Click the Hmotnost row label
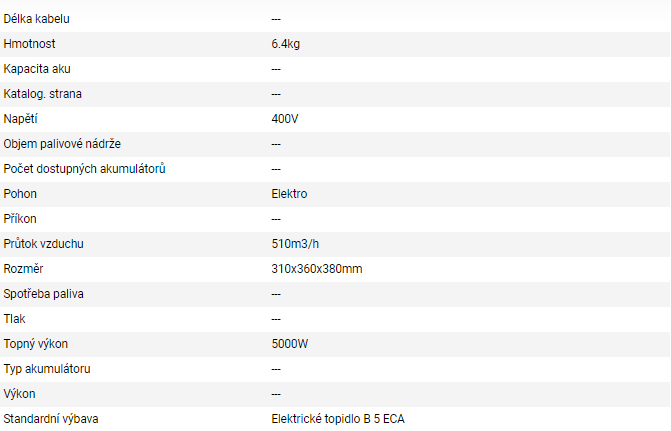 point(29,44)
